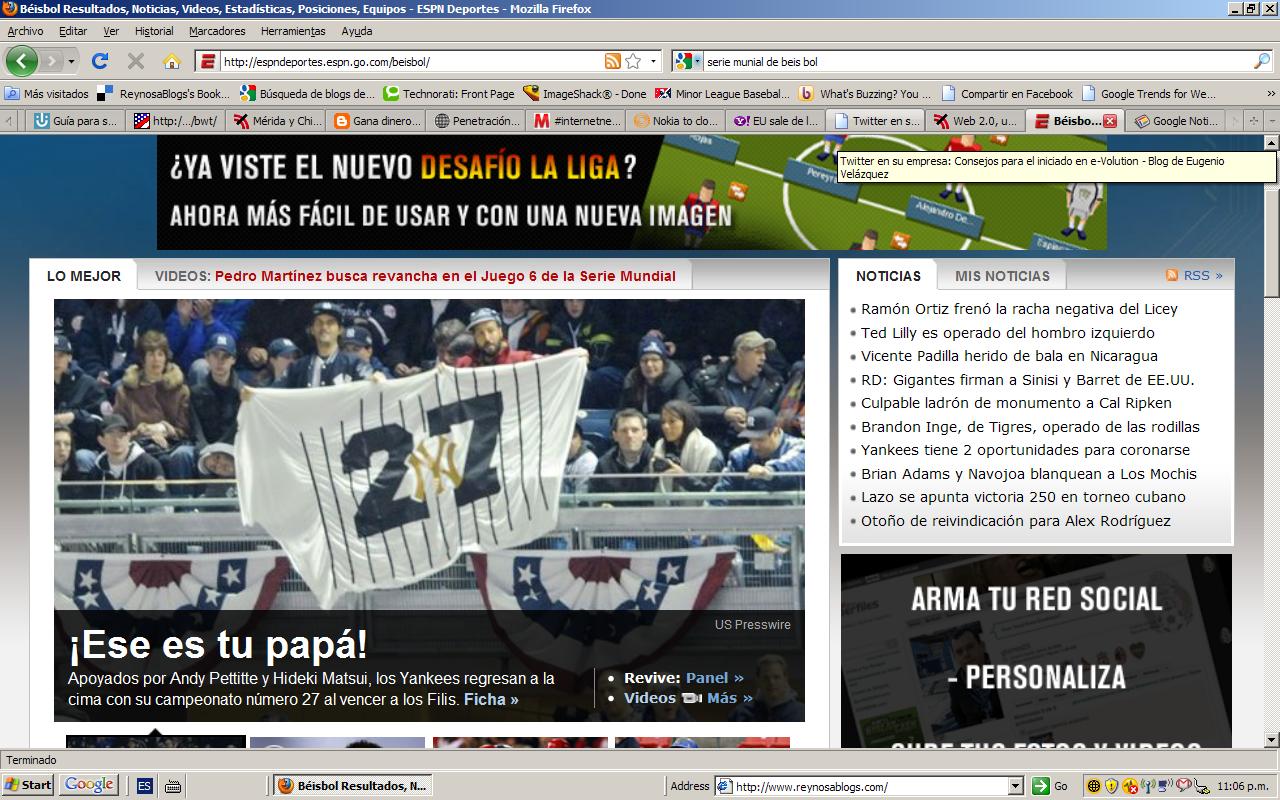The height and width of the screenshot is (800, 1280).
Task: Click the Ficha » link in story caption
Action: coord(491,699)
